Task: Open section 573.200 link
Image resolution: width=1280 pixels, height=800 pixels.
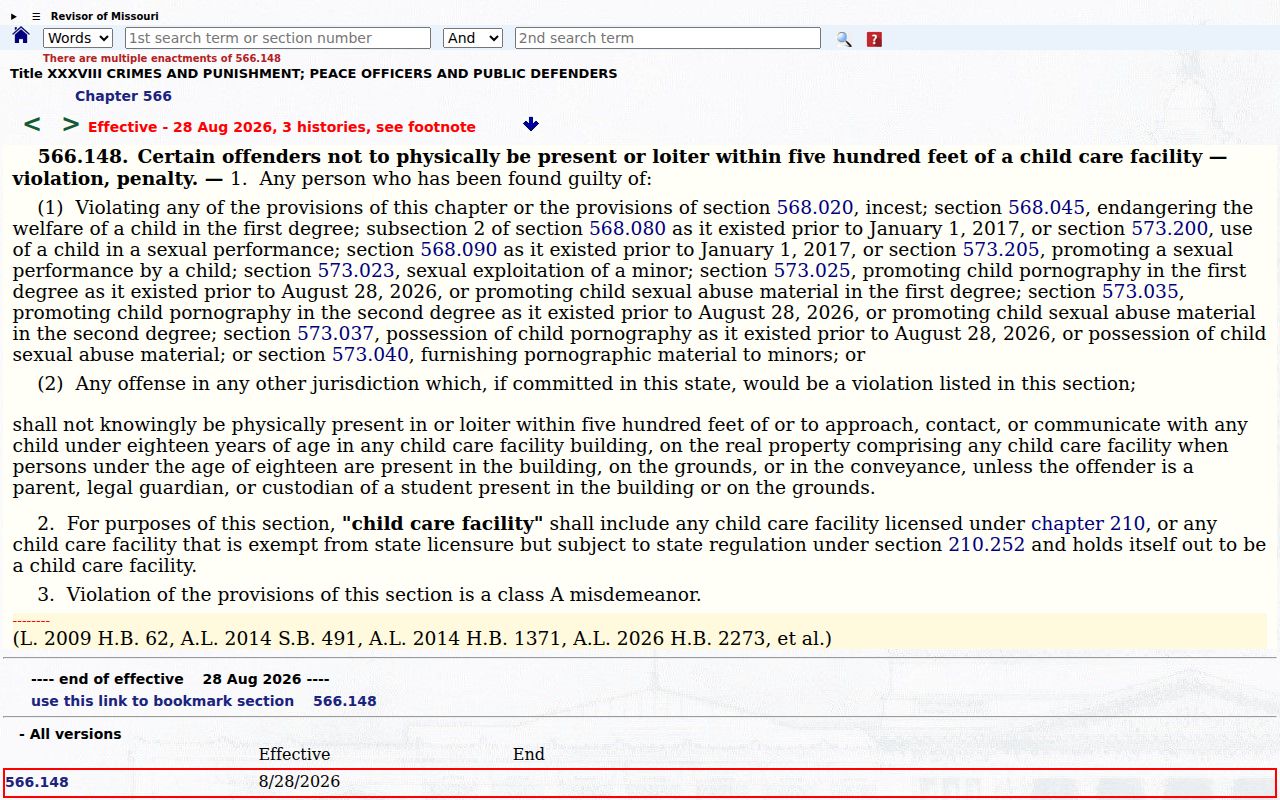Action: tap(1169, 229)
